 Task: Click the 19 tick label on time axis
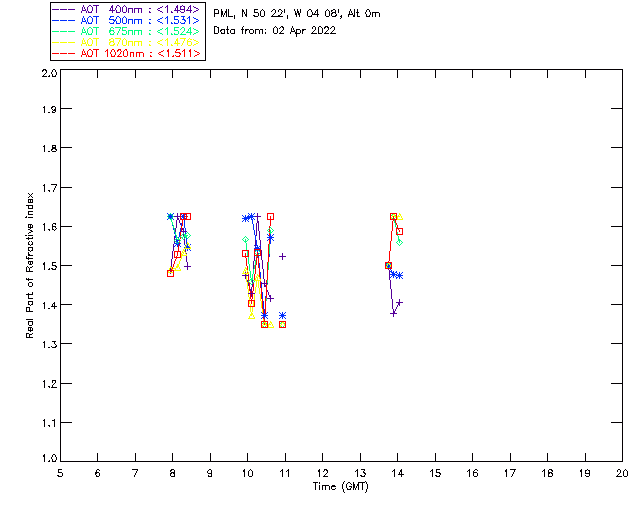(585, 473)
